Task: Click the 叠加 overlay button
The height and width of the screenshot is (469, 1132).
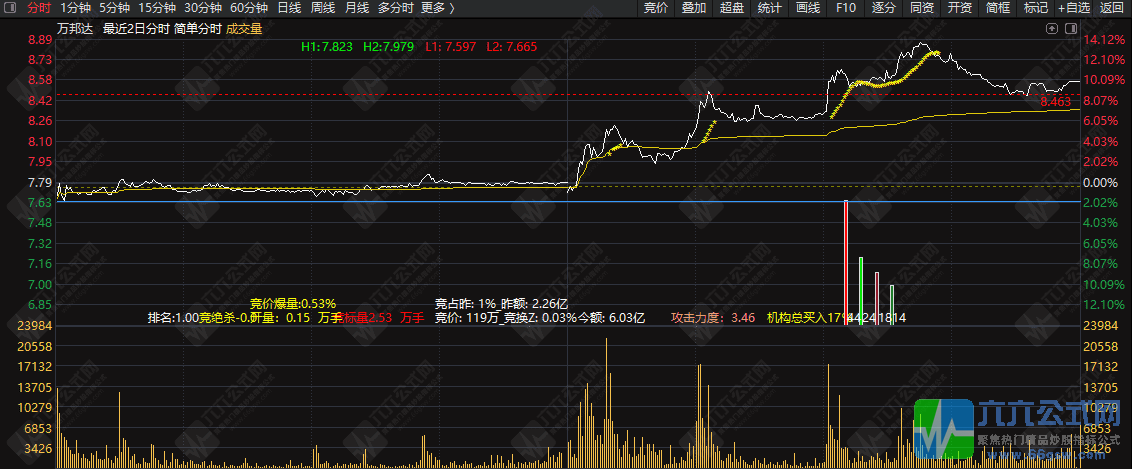Action: (694, 9)
